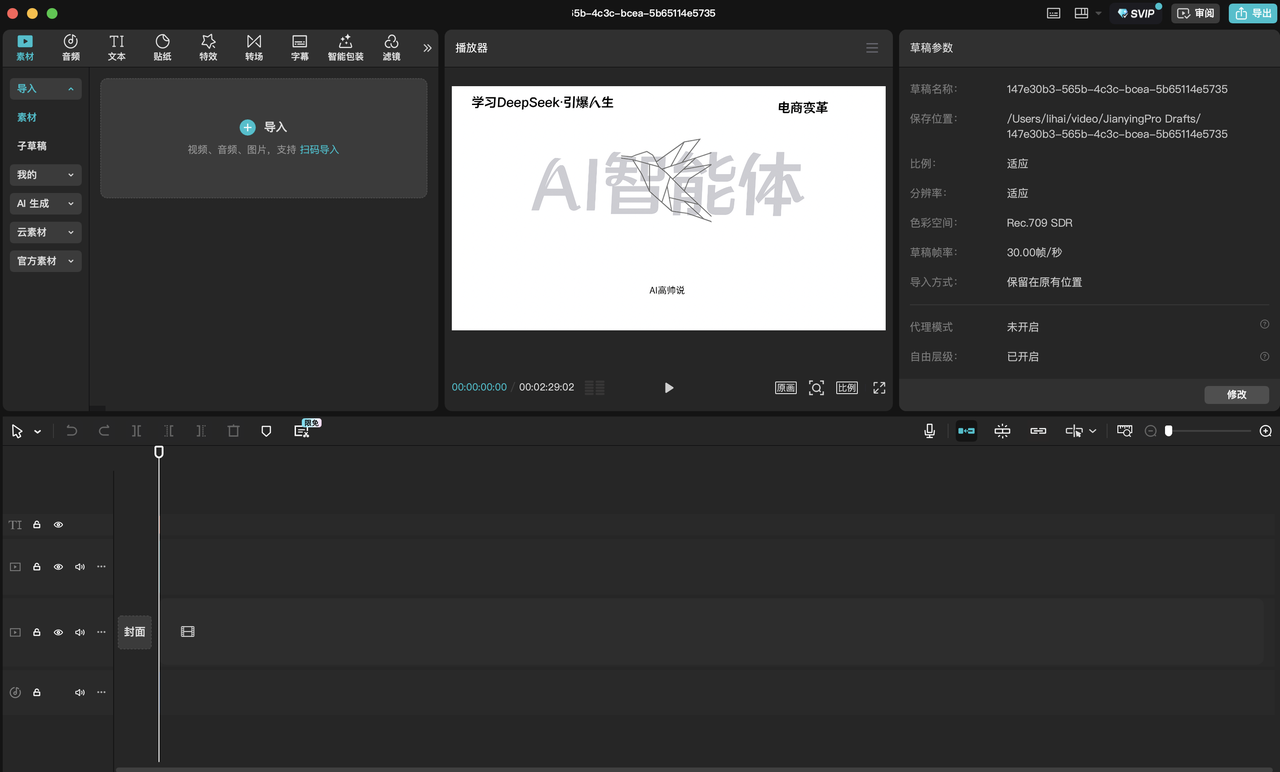The image size is (1280, 772).
Task: Lock the text track
Action: (36, 525)
